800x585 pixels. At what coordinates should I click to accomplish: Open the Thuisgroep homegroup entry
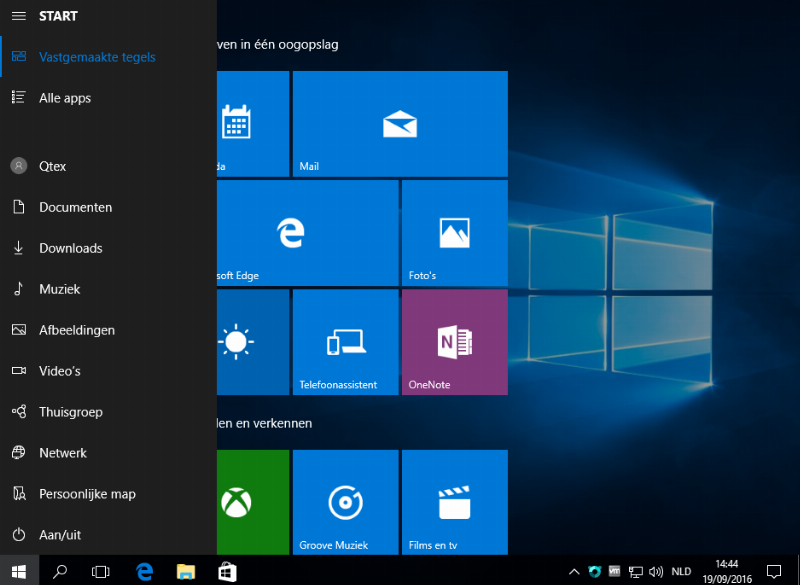pos(70,412)
